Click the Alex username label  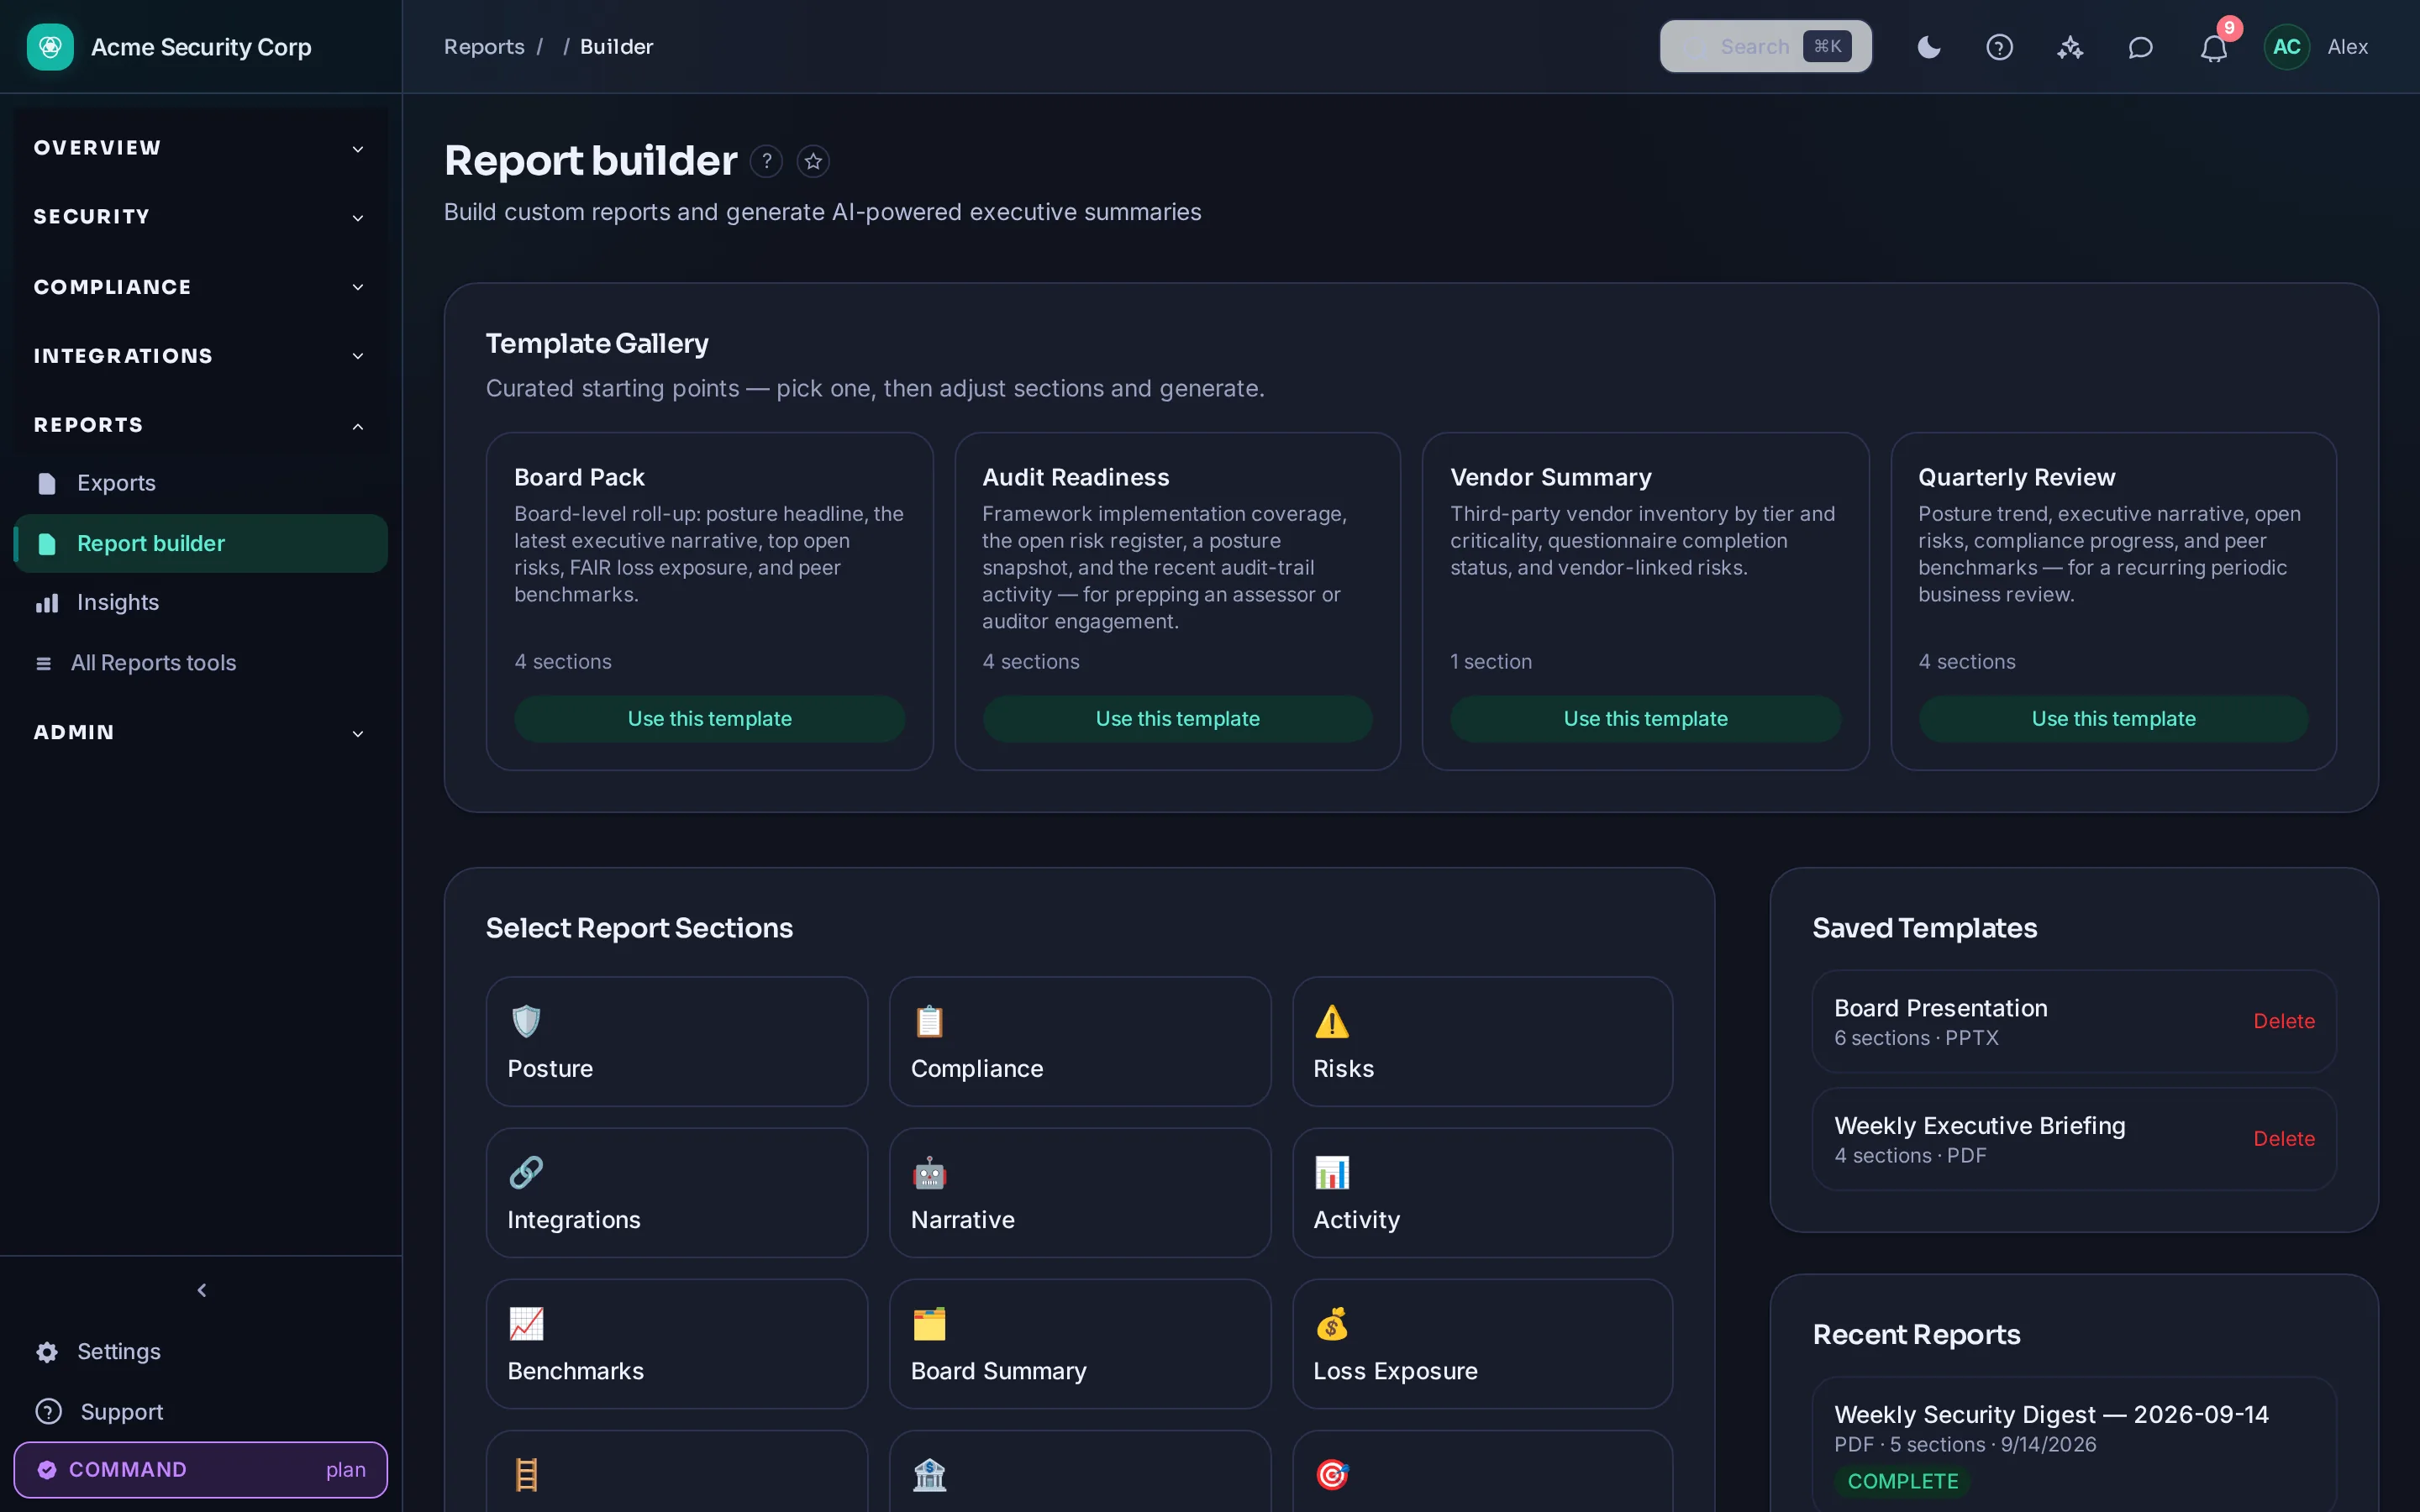point(2347,47)
